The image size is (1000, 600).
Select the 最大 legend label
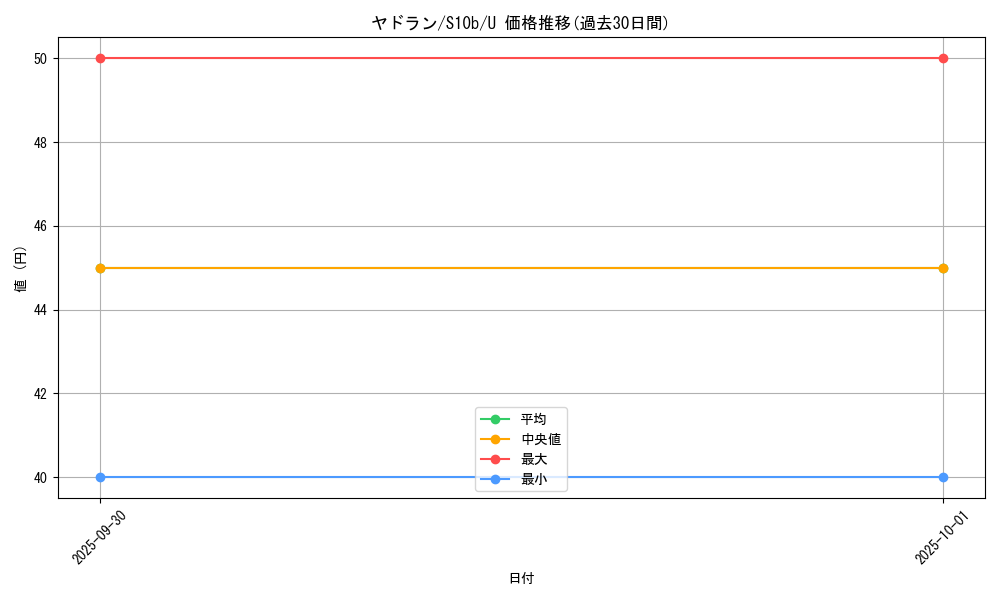(x=534, y=459)
